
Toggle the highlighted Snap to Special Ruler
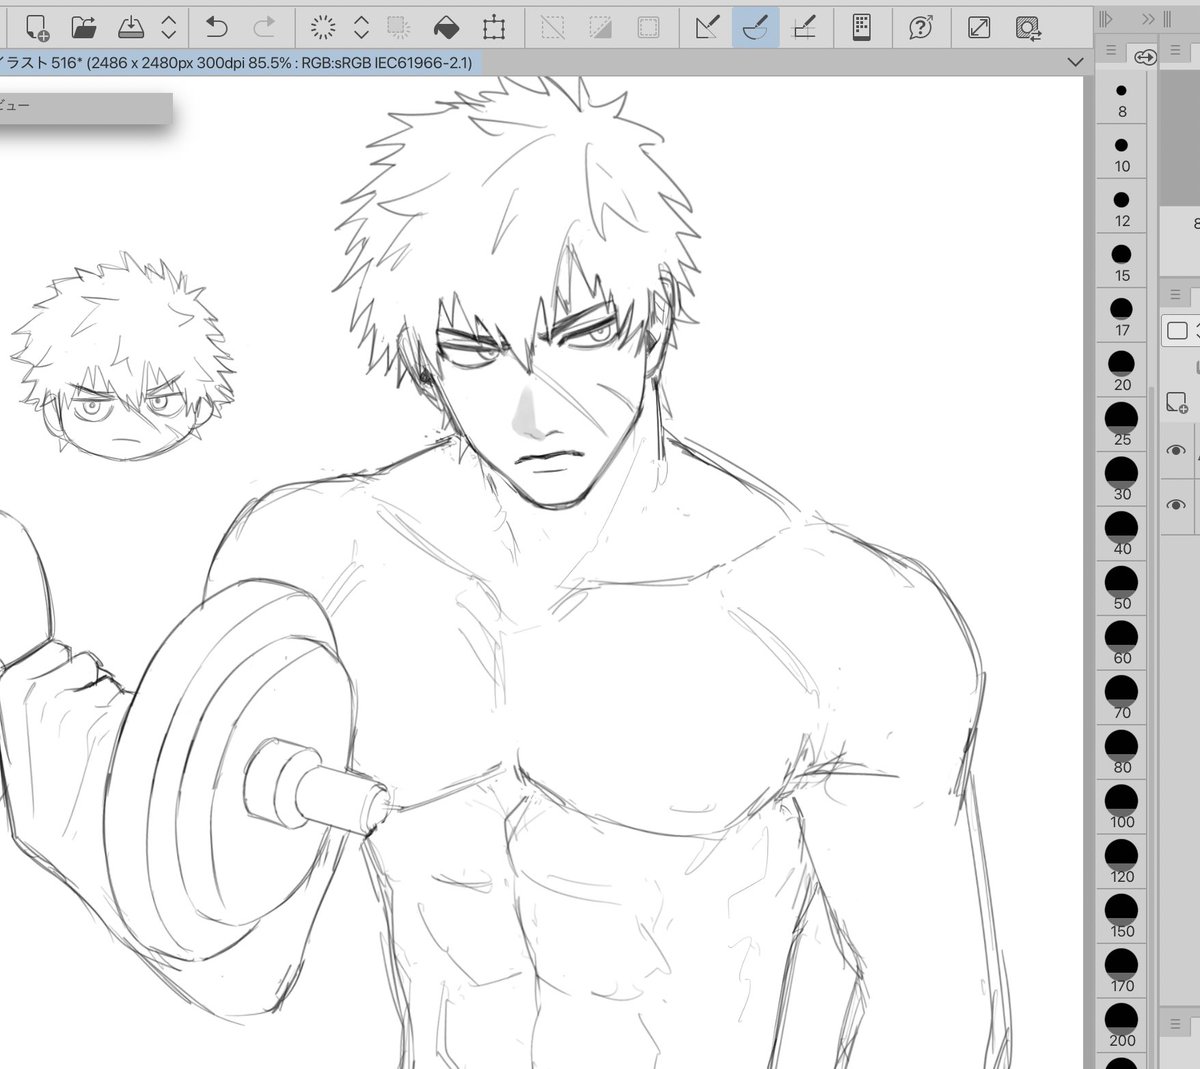point(756,27)
